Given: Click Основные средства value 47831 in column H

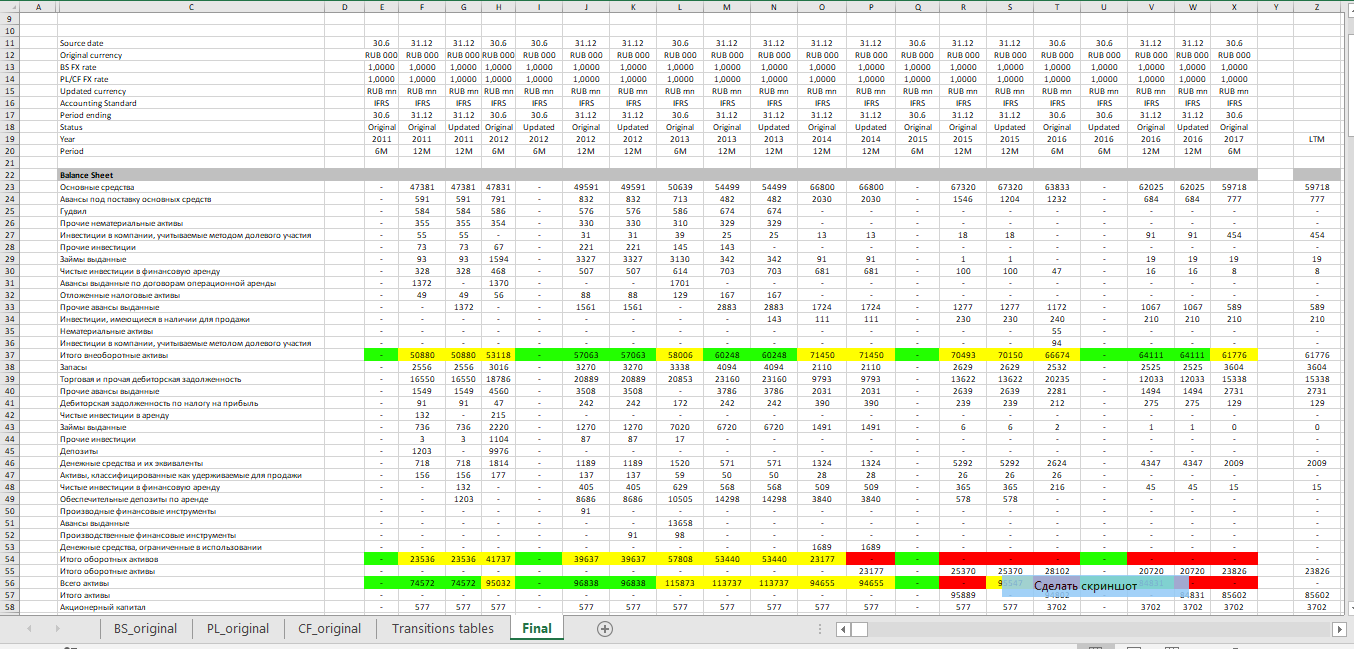Looking at the screenshot, I should [497, 187].
